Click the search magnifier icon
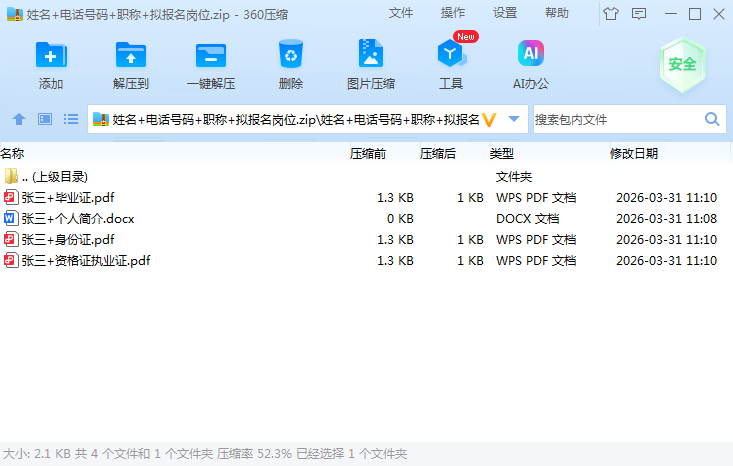733x466 pixels. pyautogui.click(x=712, y=120)
